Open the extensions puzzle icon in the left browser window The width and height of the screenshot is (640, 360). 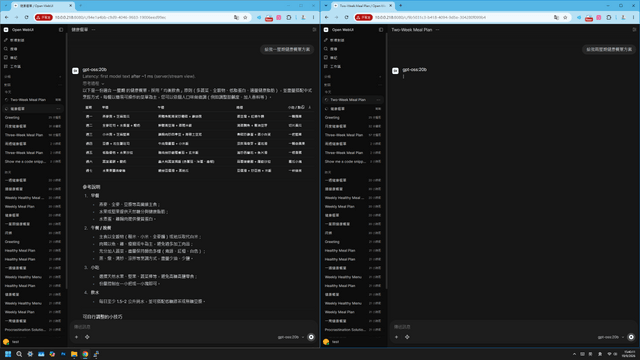289,18
